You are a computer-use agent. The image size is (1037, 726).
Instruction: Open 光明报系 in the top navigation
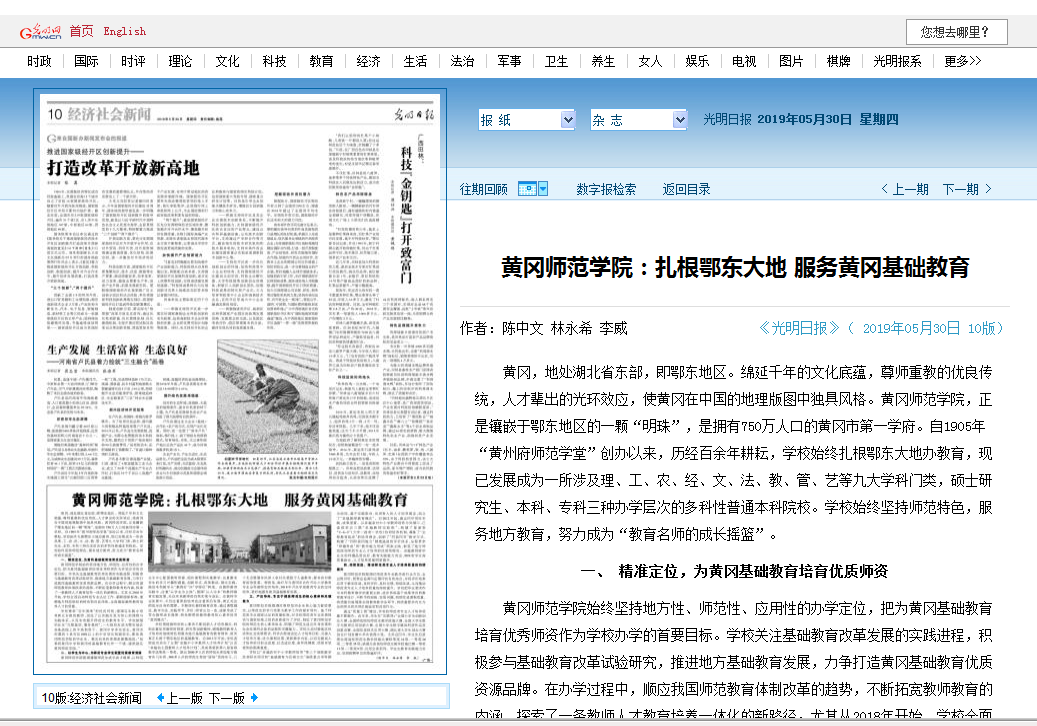tap(897, 61)
